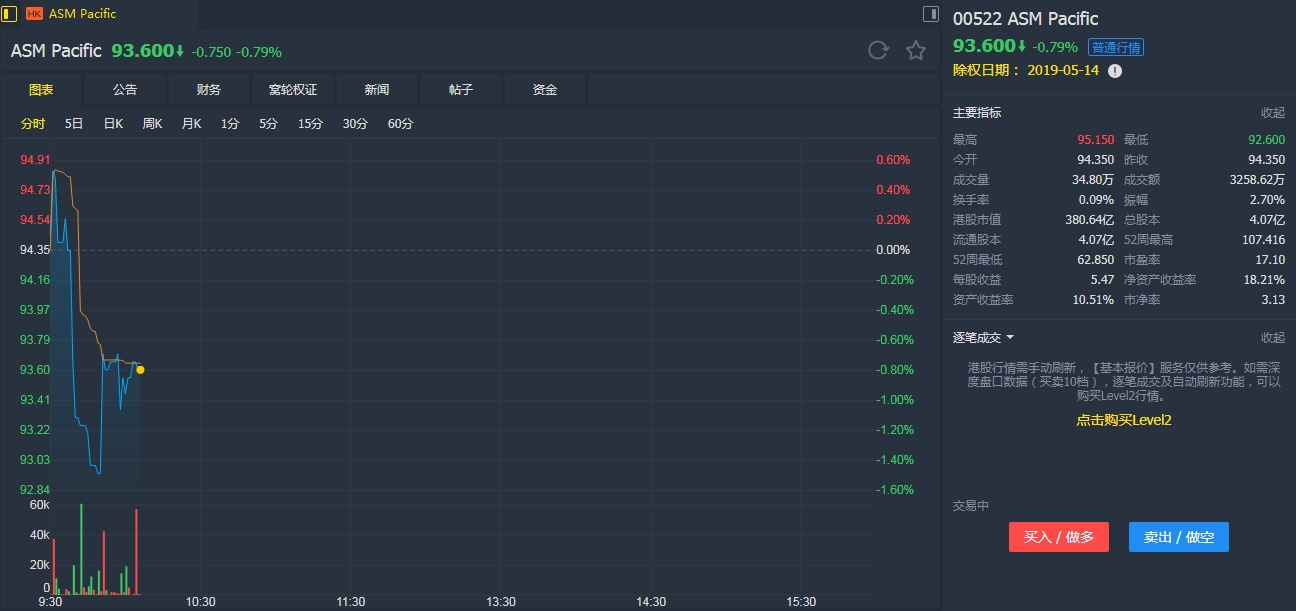This screenshot has width=1296, height=611.
Task: Click the 52周最高 value 107.416
Action: (1262, 240)
